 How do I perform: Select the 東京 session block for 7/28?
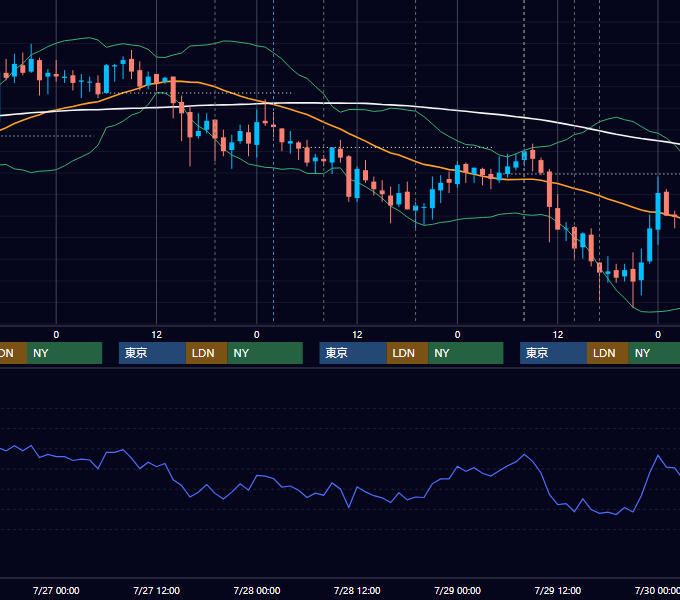[353, 353]
